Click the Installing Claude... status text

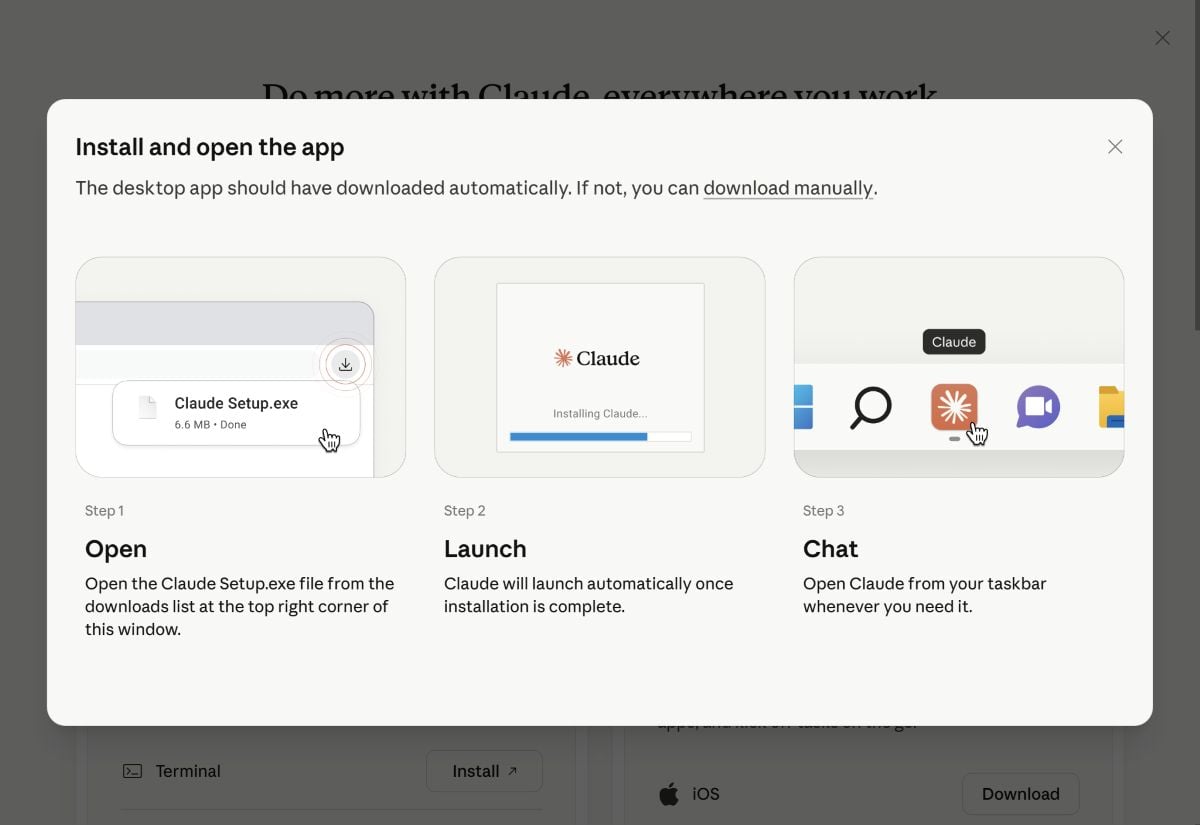click(600, 414)
